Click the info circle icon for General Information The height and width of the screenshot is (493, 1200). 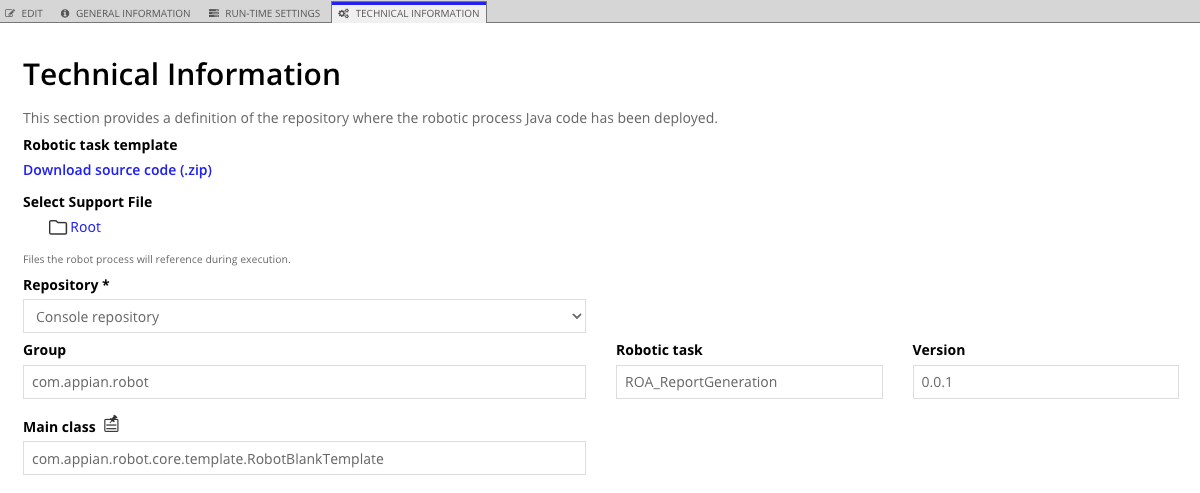[x=66, y=14]
